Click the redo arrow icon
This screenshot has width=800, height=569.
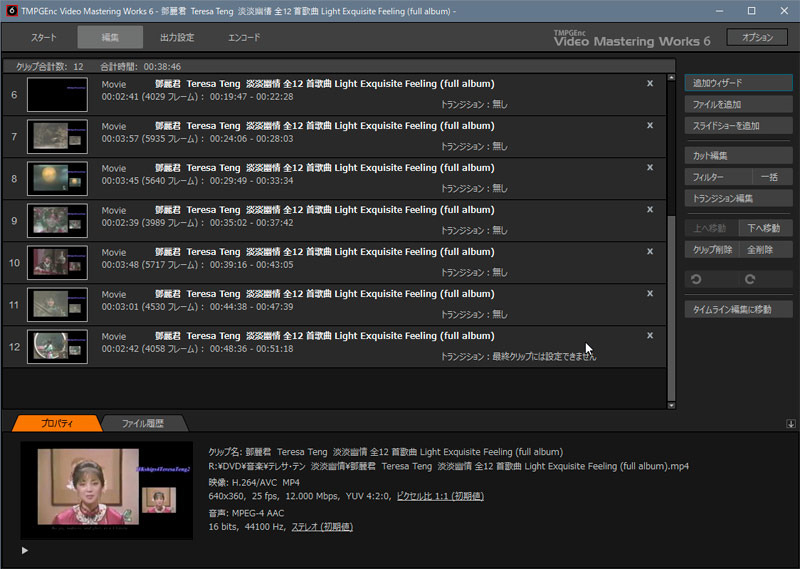(x=750, y=279)
